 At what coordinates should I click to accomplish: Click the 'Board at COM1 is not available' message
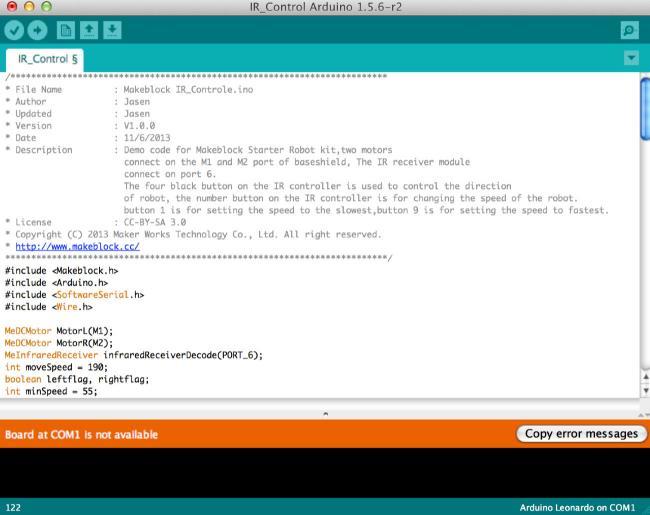82,435
